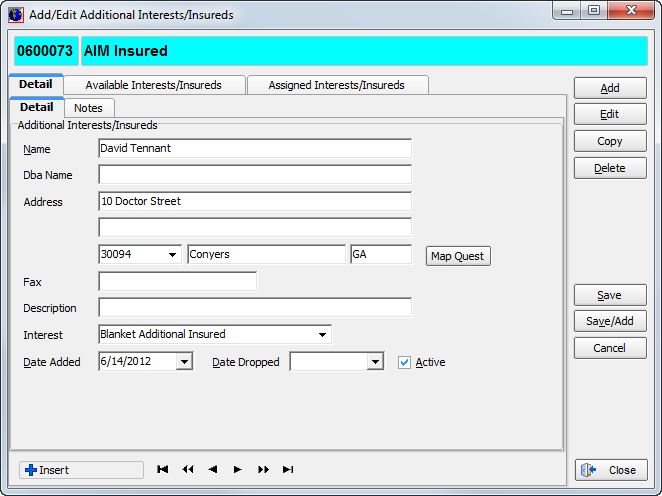Select the Notes sub-tab
The height and width of the screenshot is (496, 662).
click(88, 108)
